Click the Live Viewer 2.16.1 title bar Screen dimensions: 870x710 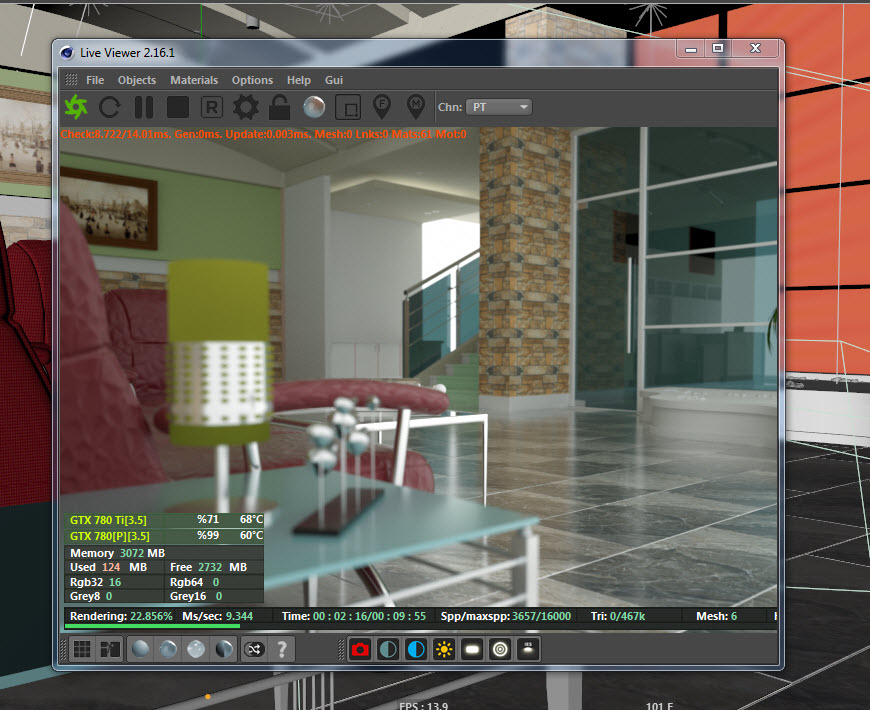pyautogui.click(x=366, y=53)
